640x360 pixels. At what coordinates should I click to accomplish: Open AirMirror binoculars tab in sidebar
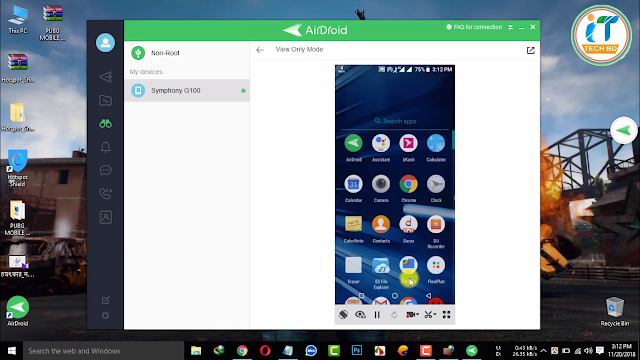pyautogui.click(x=105, y=124)
